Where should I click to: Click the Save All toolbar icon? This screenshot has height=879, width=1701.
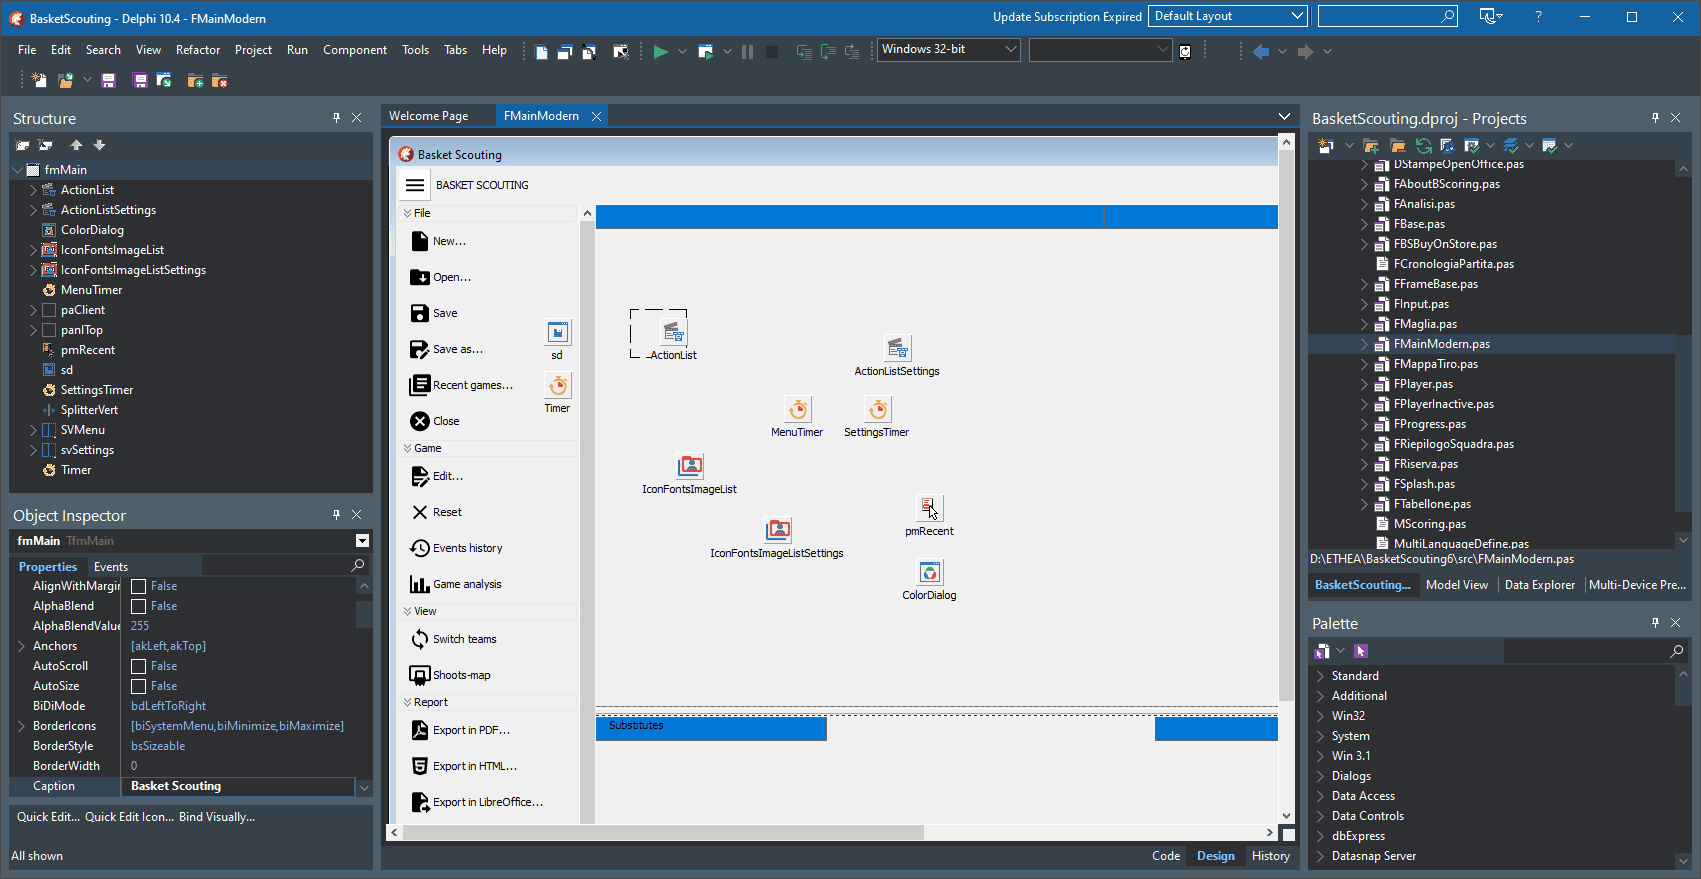140,80
